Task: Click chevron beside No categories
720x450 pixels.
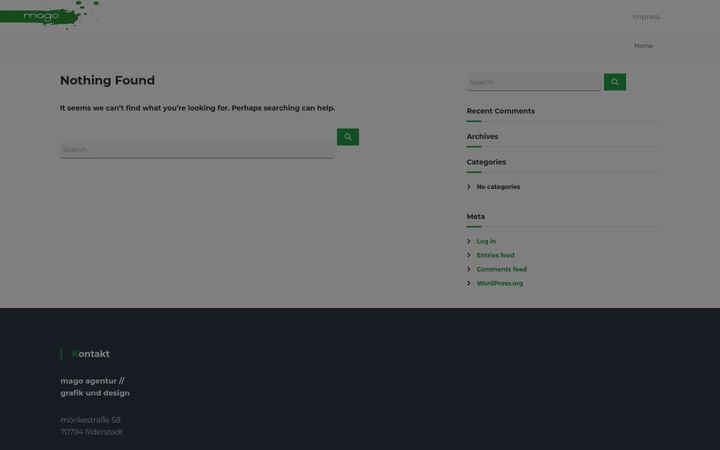Action: click(469, 186)
